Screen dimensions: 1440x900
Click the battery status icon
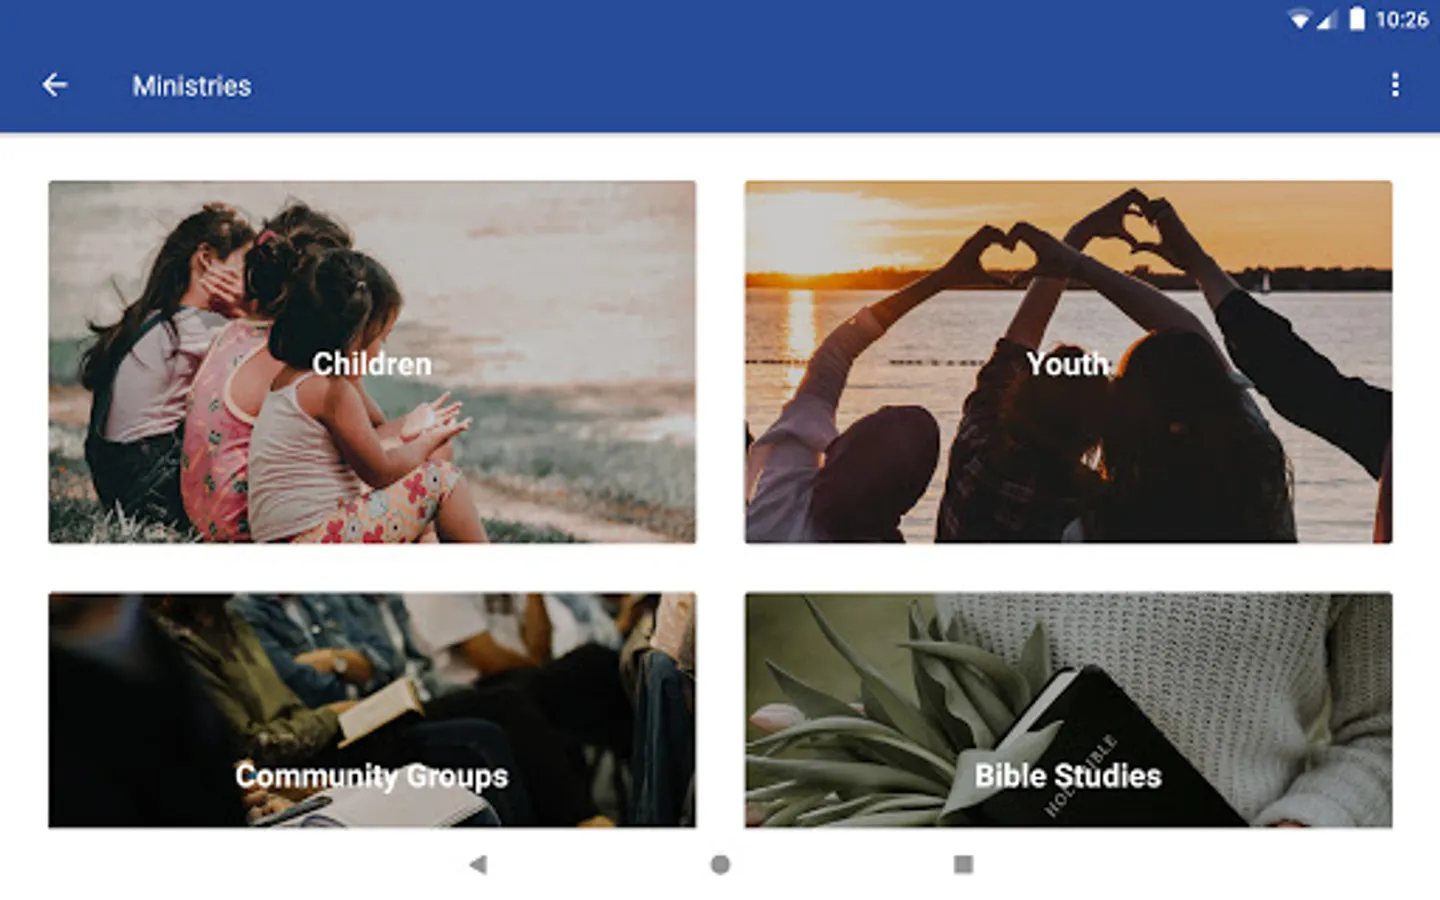tap(1357, 19)
